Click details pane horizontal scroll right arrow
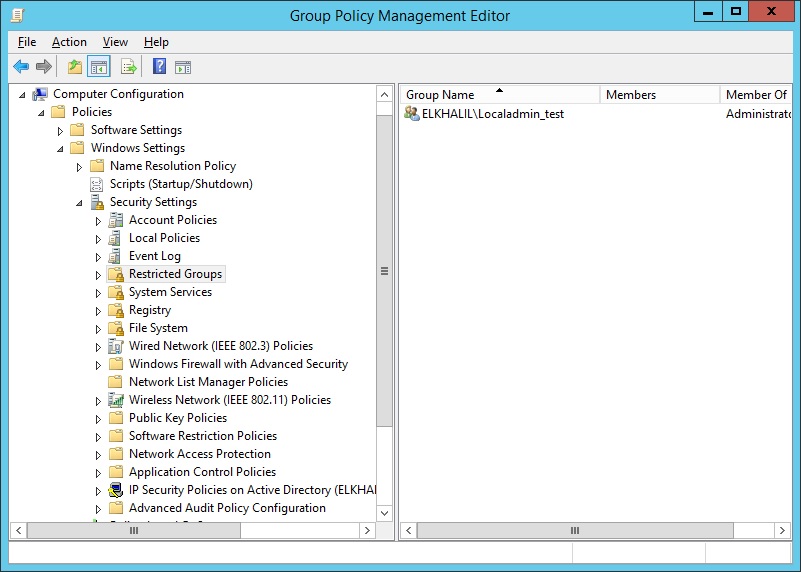The height and width of the screenshot is (572, 801). [782, 531]
